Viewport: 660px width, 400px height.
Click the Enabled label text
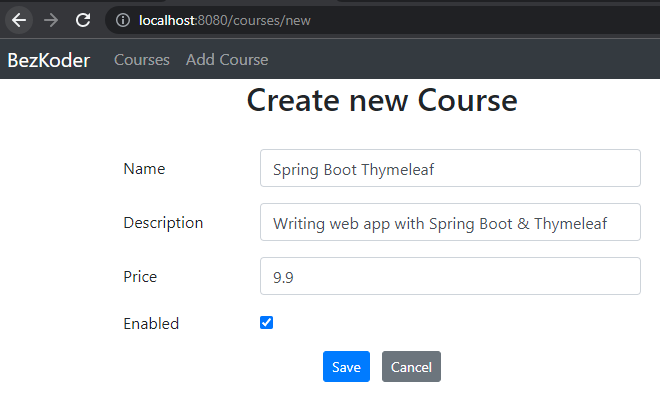tap(151, 323)
